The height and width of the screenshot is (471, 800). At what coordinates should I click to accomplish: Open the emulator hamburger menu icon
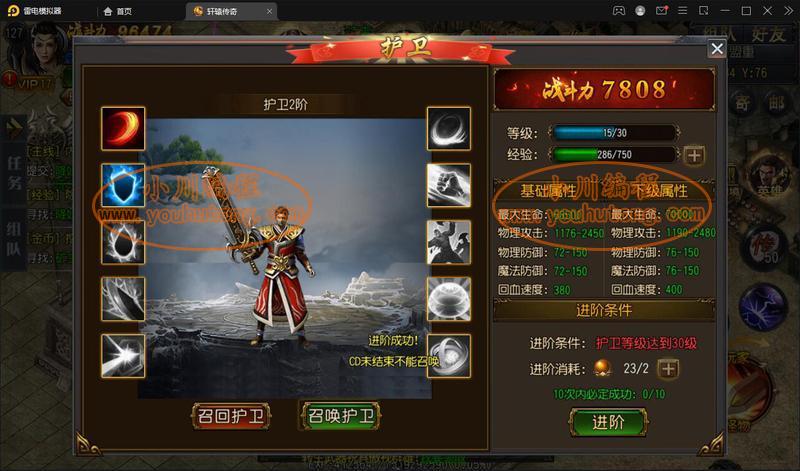[x=682, y=10]
